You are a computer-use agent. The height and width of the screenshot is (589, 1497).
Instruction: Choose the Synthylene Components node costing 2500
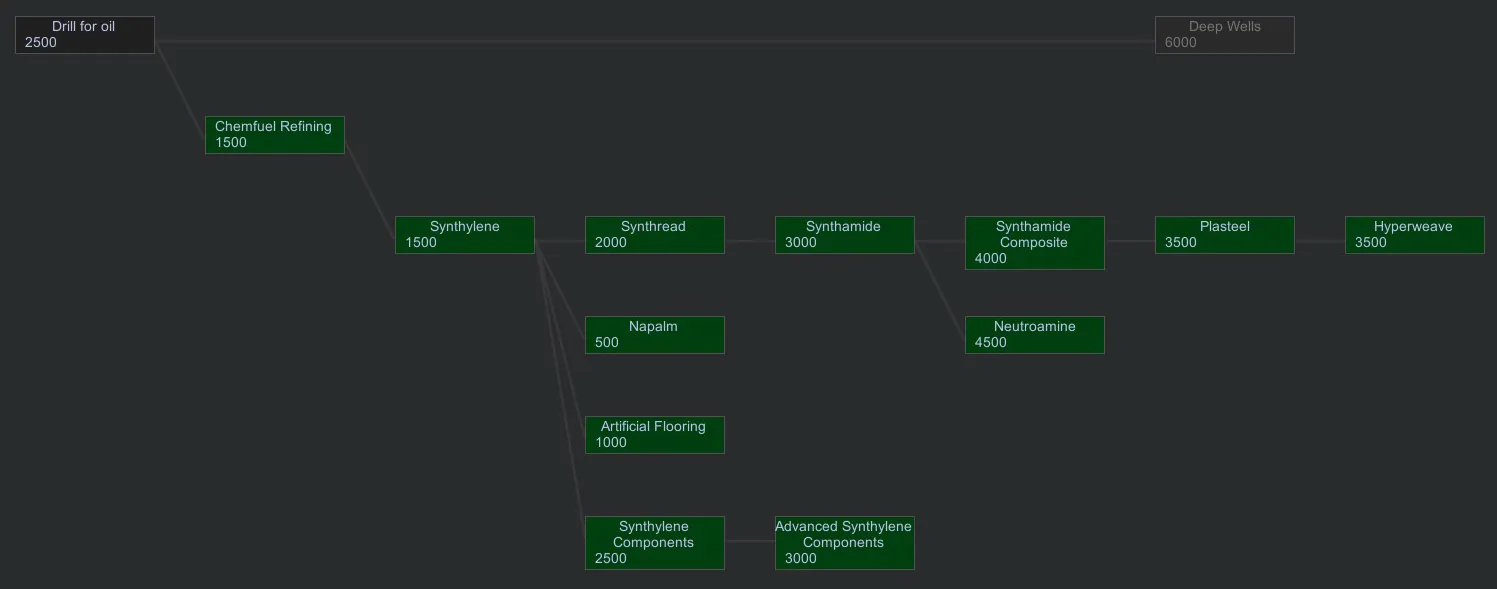655,543
